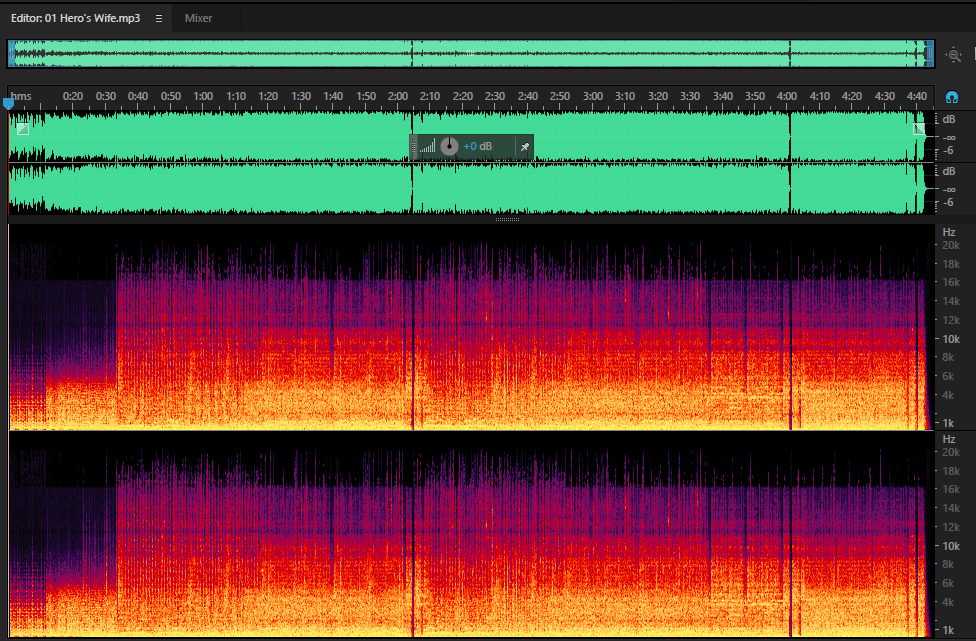Click the '4k' label on the lower spectrogram

point(948,602)
